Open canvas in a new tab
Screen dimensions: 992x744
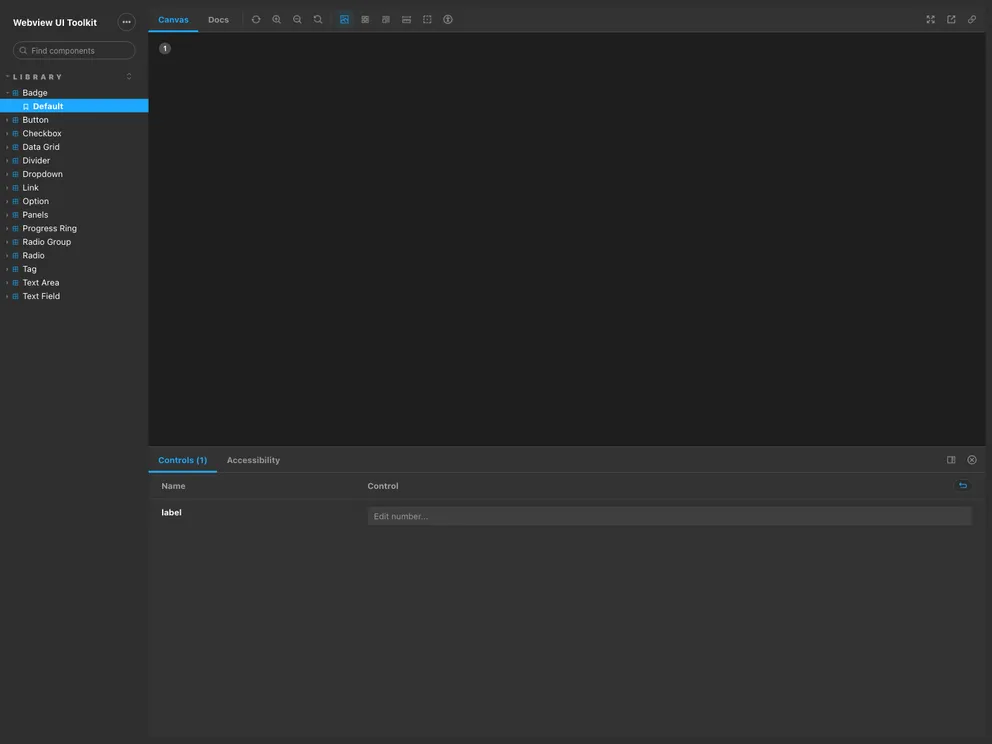pos(951,20)
